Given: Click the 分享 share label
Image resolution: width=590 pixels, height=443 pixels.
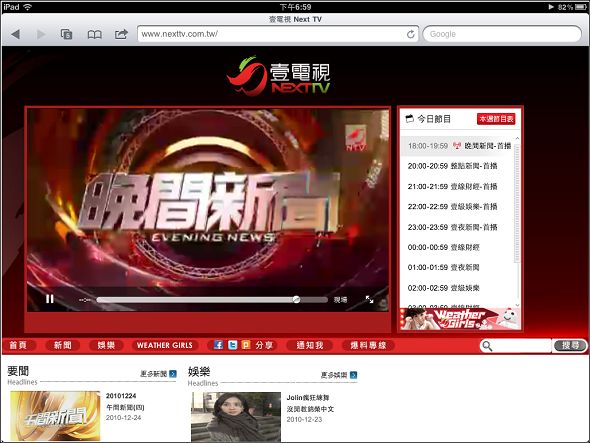Looking at the screenshot, I should pos(264,345).
